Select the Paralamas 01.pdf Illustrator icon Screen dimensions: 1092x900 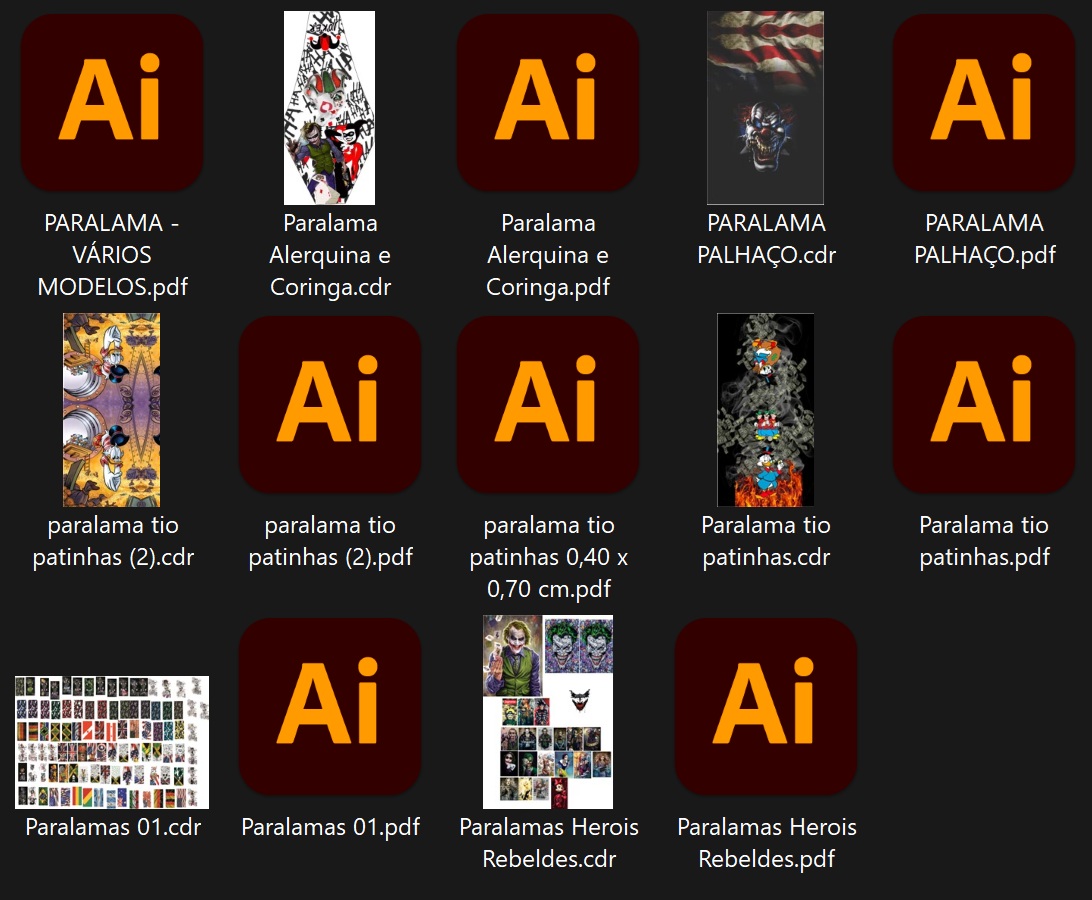(x=330, y=707)
